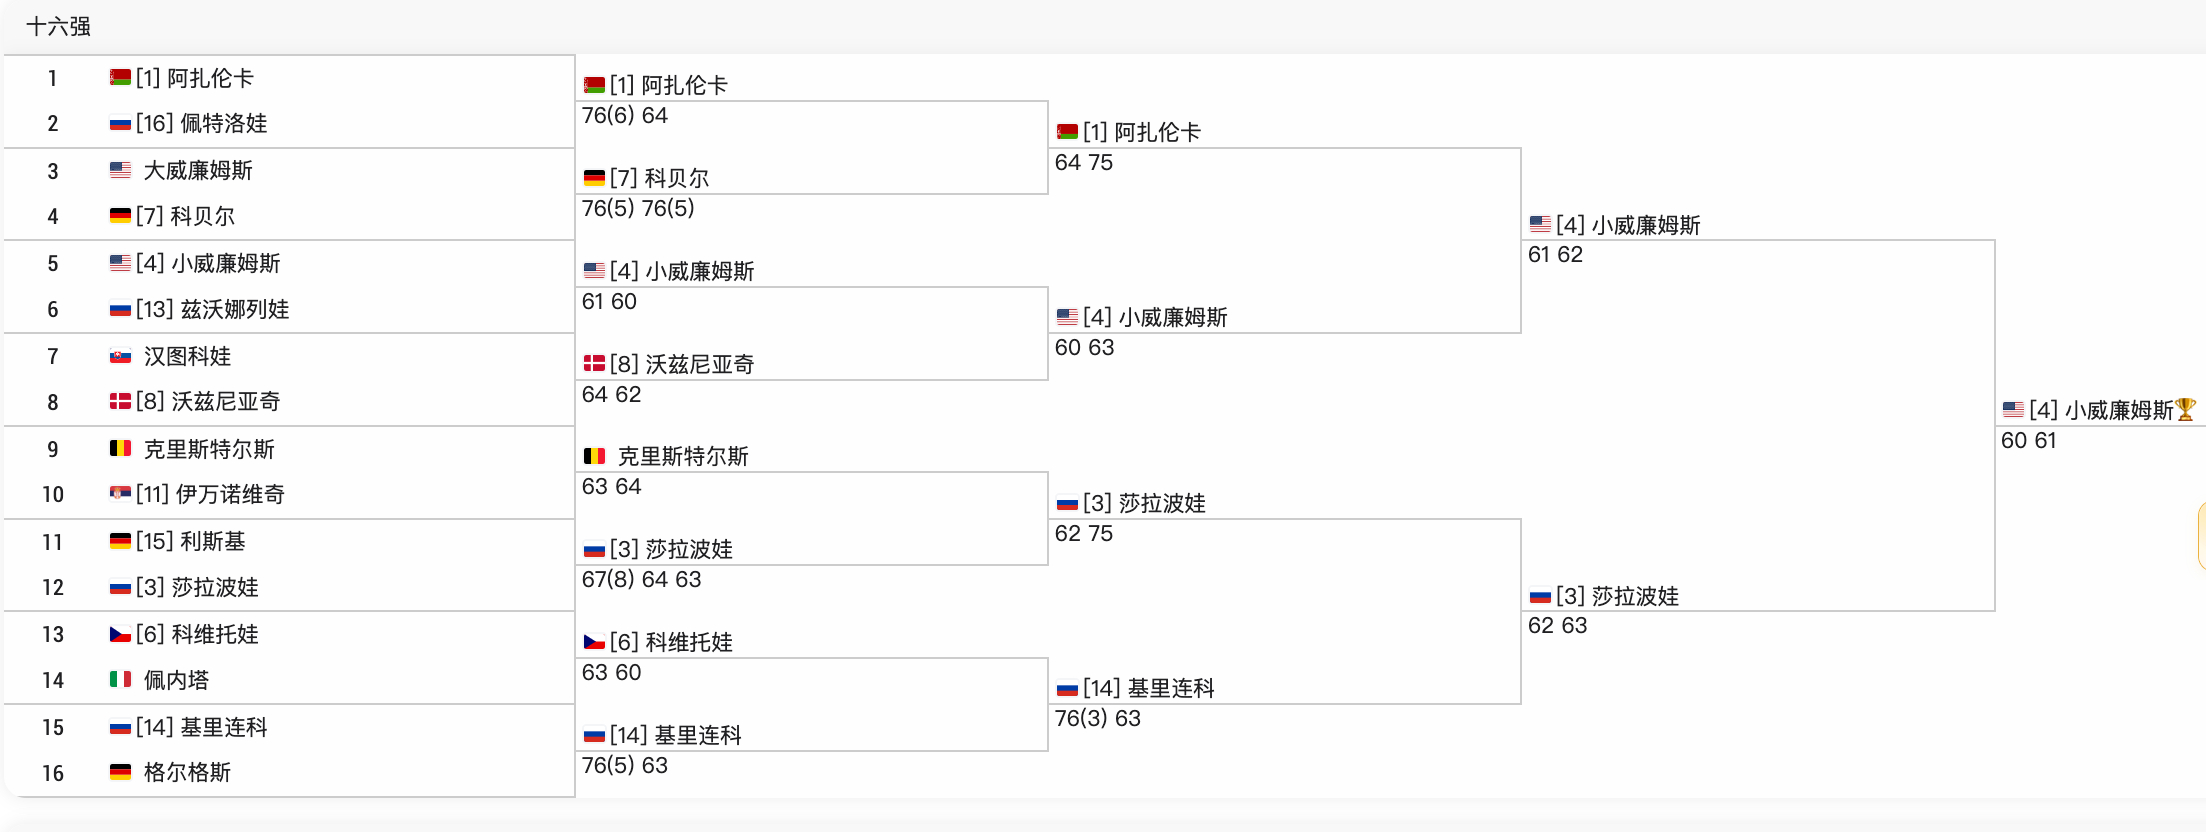Click Belgian flag beside 克里斯特尔斯 in row 9
Screen dimensions: 2206x832
[x=120, y=449]
